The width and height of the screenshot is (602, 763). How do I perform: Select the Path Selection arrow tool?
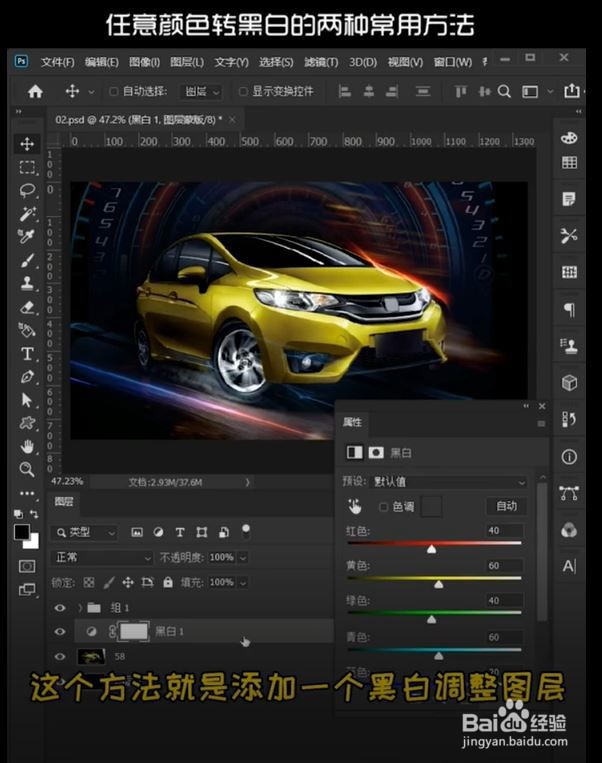point(27,400)
